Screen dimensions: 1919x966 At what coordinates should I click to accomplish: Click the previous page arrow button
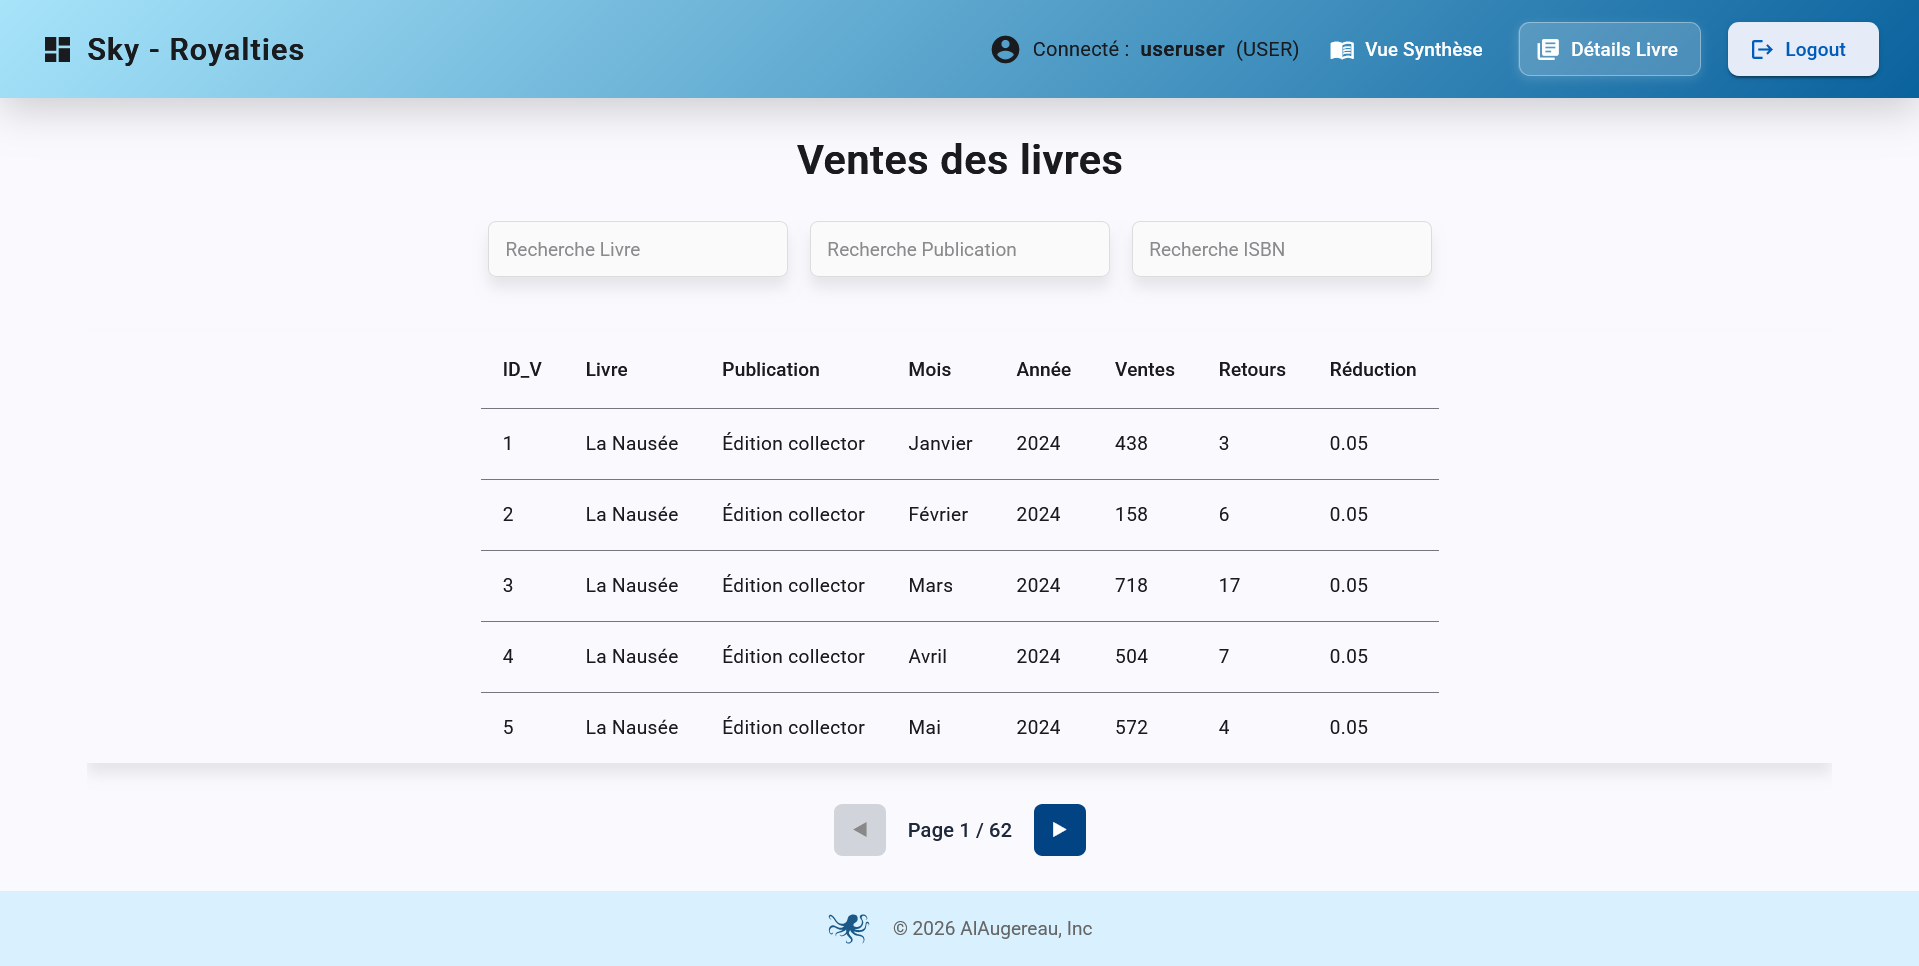[x=860, y=830]
